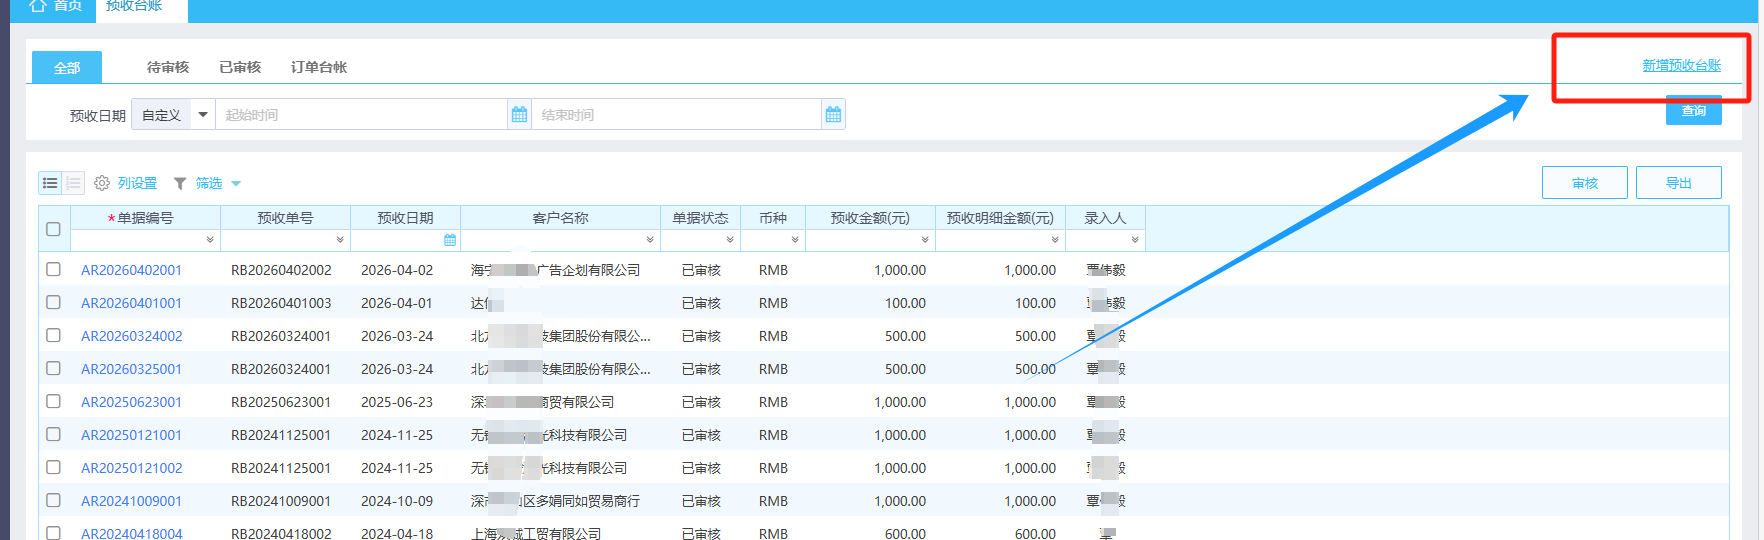
Task: Expand the 筛选 dropdown arrow
Action: [x=236, y=184]
